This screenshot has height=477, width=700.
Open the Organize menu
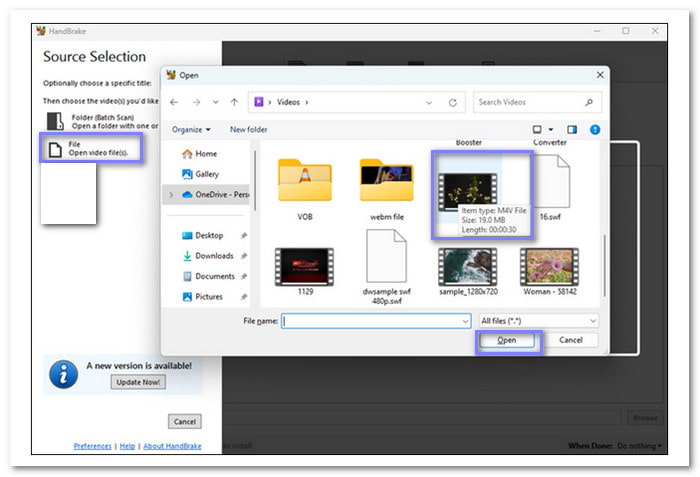[x=191, y=130]
